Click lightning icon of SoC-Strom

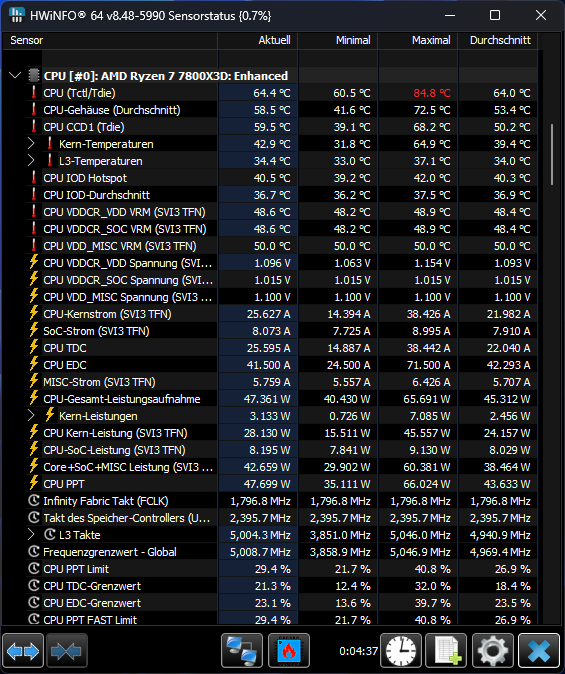[34, 331]
